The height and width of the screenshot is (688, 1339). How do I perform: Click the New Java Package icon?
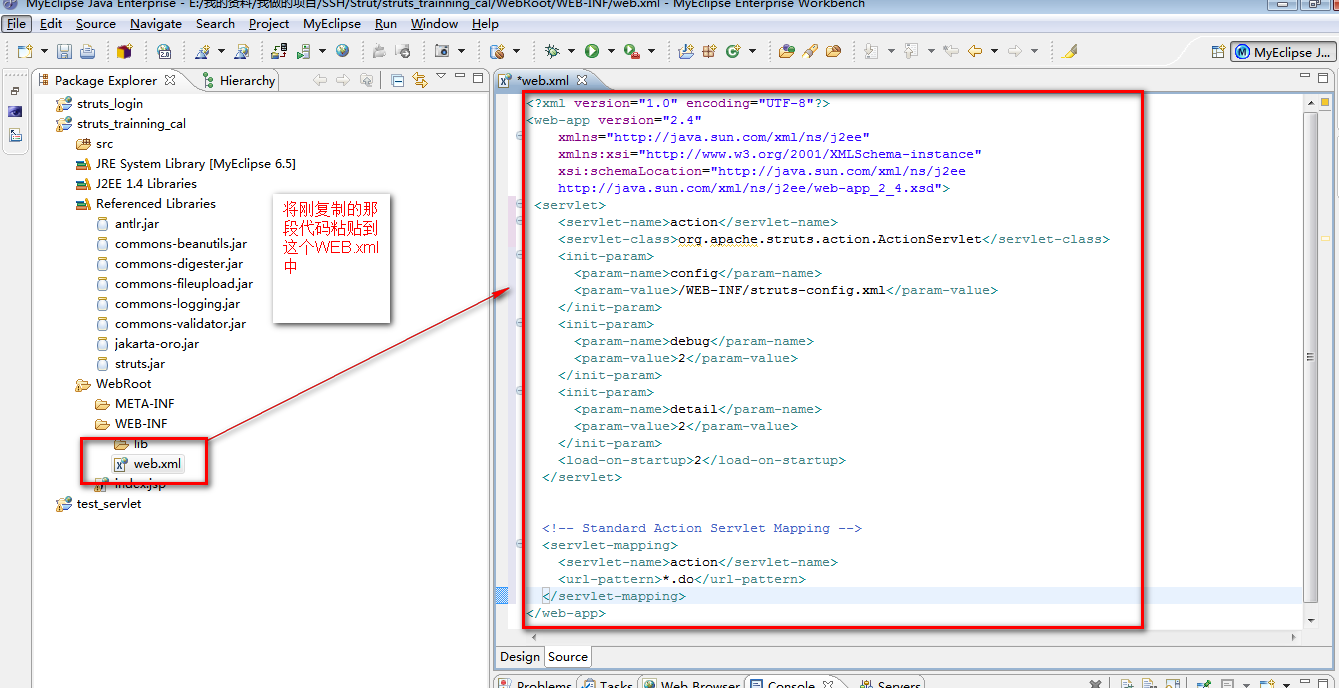point(709,51)
